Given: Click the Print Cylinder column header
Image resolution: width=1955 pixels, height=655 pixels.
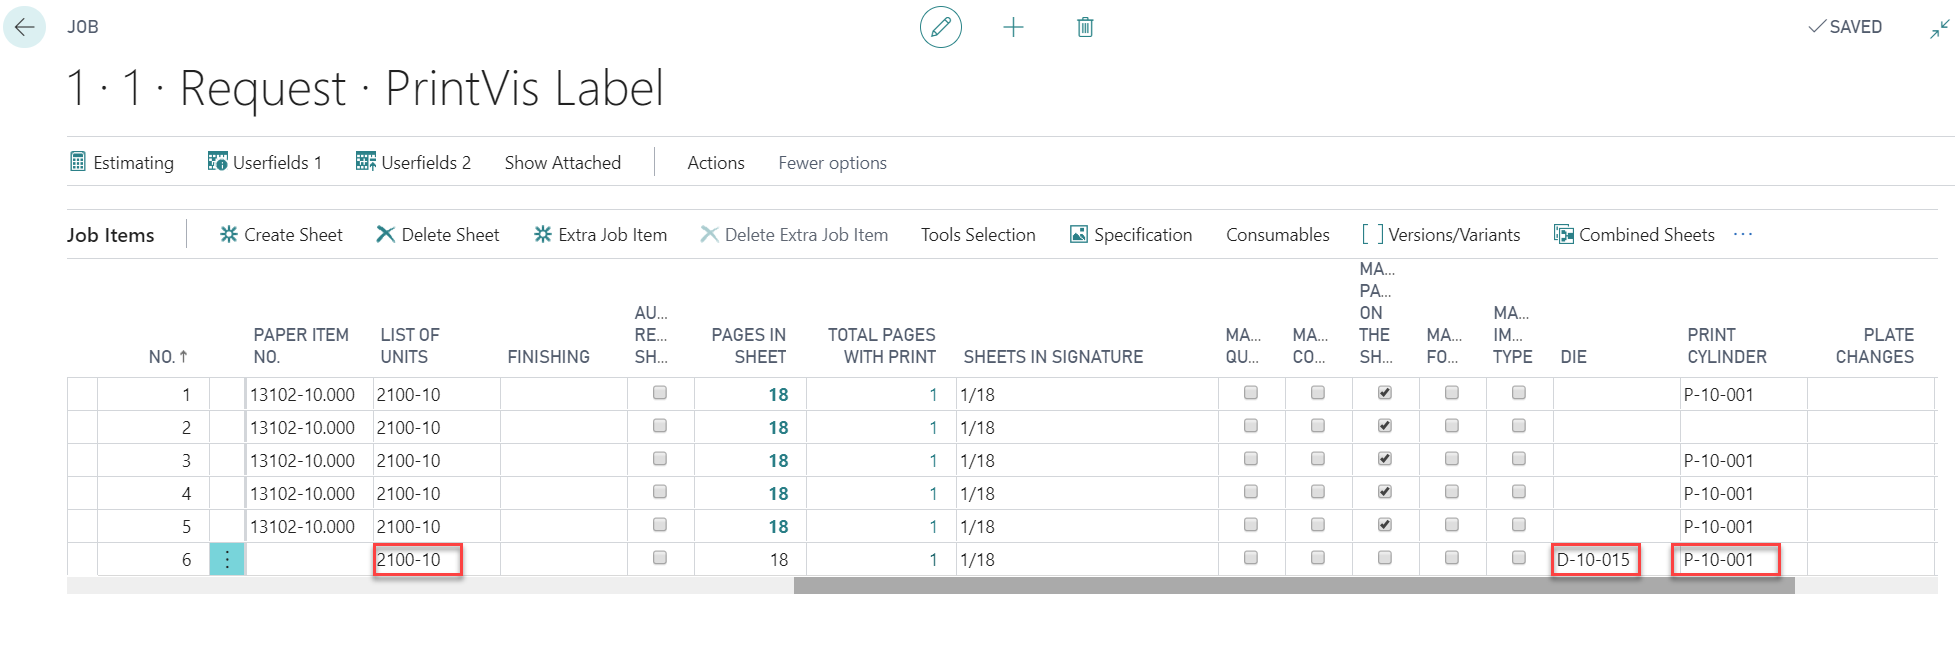Looking at the screenshot, I should tap(1727, 346).
